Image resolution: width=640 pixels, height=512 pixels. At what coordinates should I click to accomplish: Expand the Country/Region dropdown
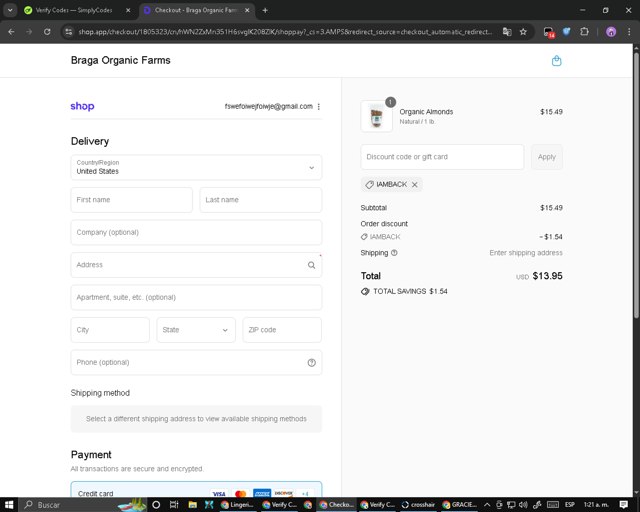coord(196,167)
